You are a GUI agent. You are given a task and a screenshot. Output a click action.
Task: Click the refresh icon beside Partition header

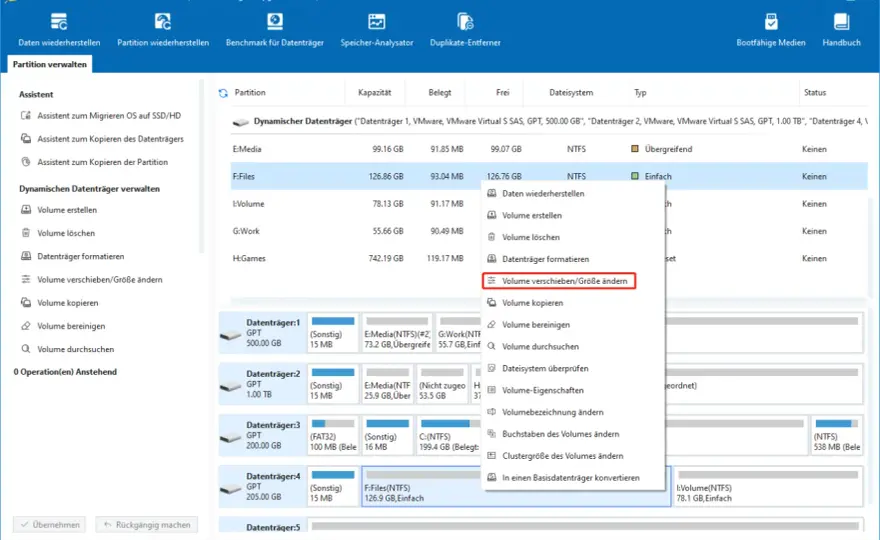(223, 93)
